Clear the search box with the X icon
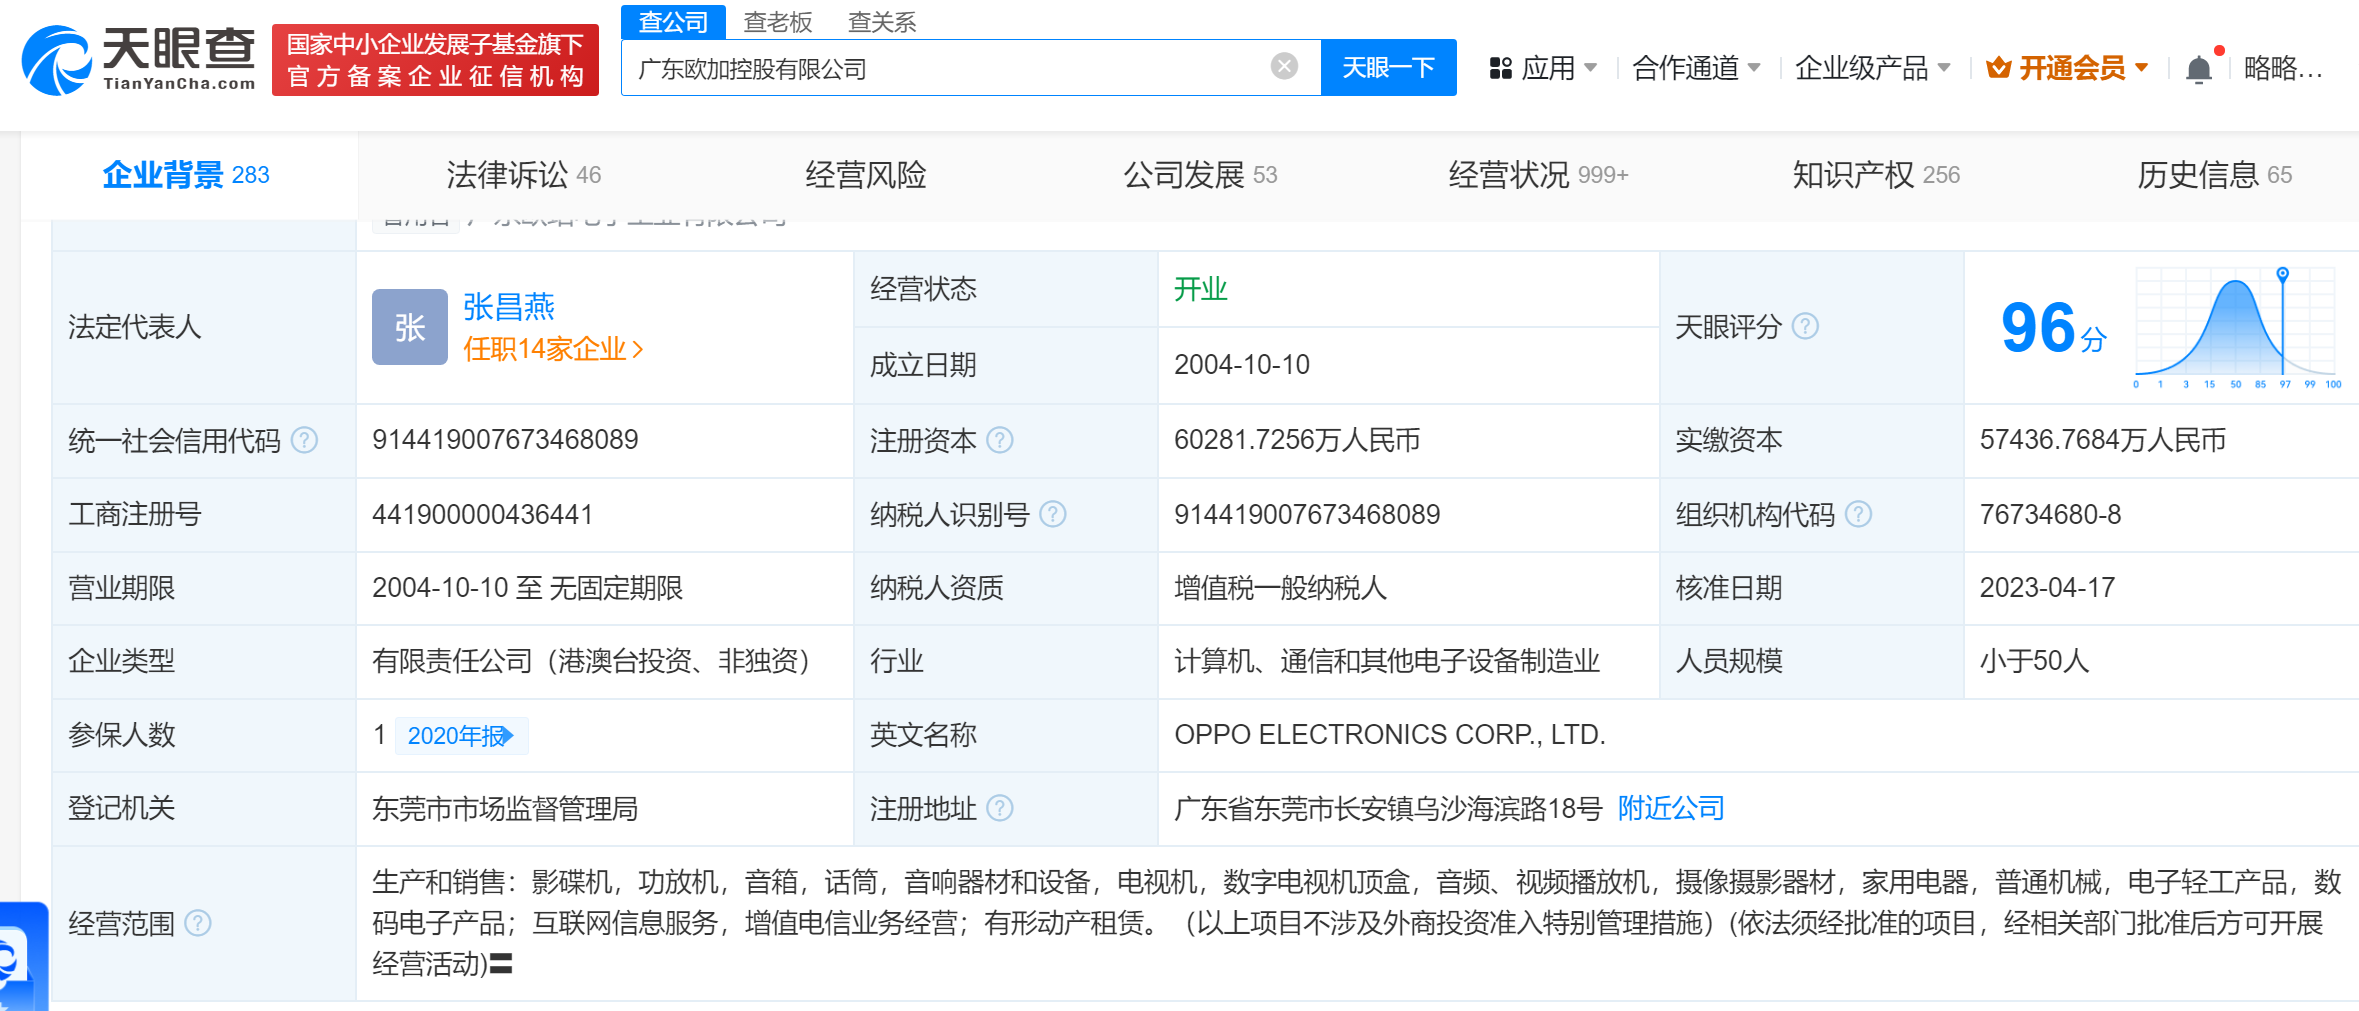Viewport: 2359px width, 1011px height. (1284, 67)
